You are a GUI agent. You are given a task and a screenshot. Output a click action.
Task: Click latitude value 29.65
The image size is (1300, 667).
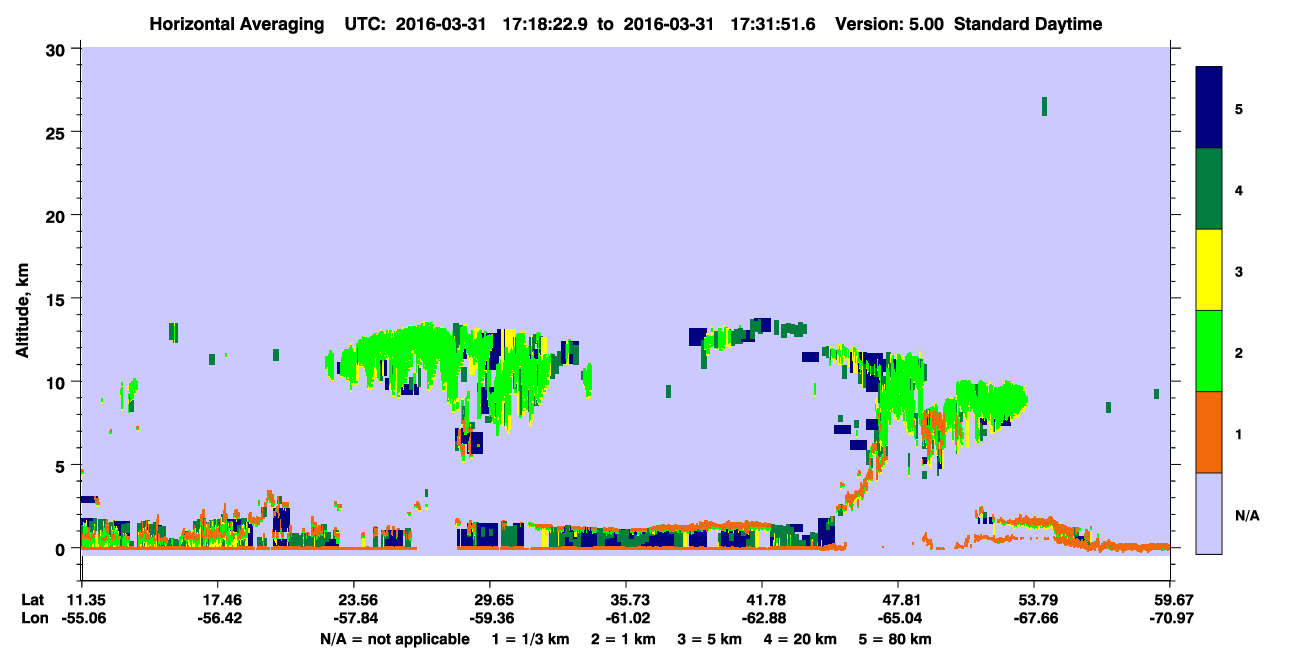click(489, 600)
